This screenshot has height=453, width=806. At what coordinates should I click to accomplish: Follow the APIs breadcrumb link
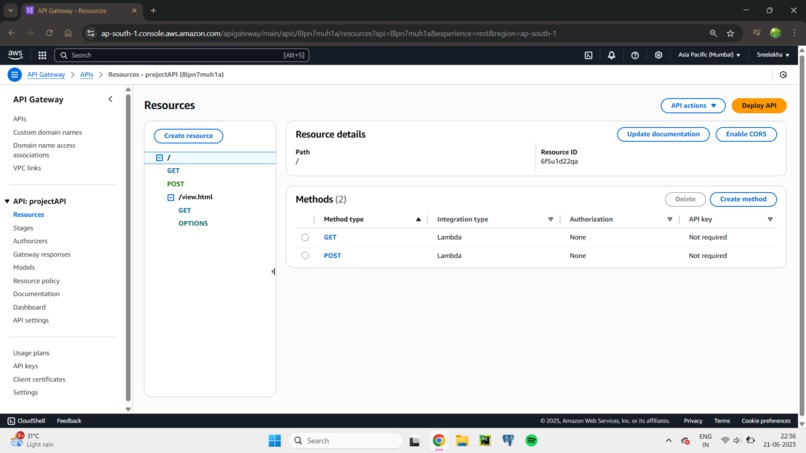tap(86, 75)
